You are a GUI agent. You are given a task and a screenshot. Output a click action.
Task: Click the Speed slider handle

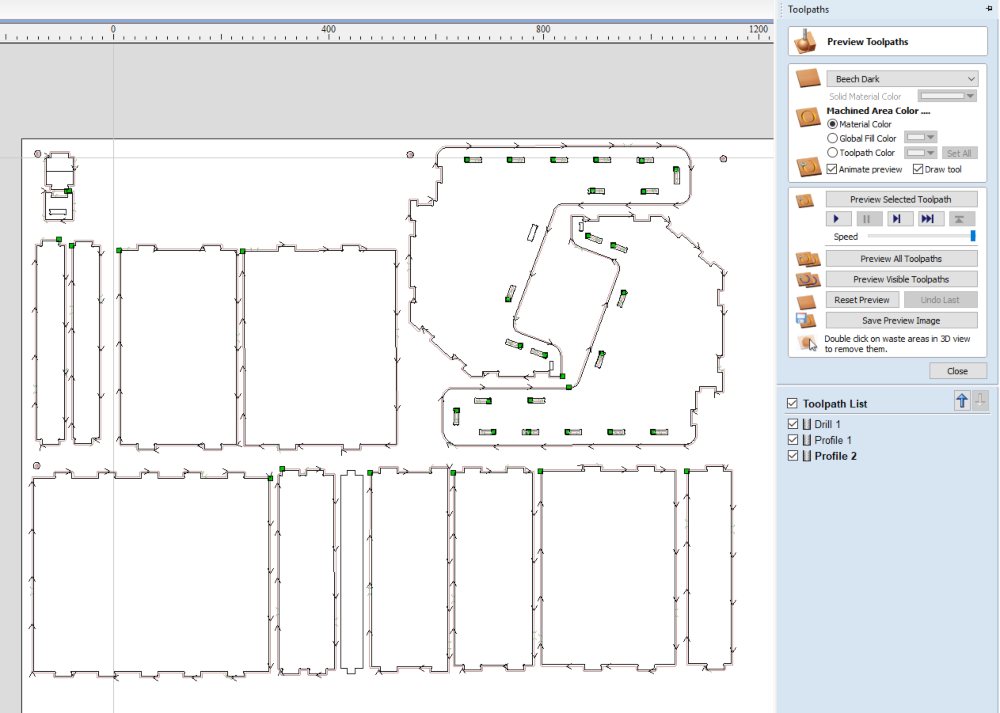point(973,236)
